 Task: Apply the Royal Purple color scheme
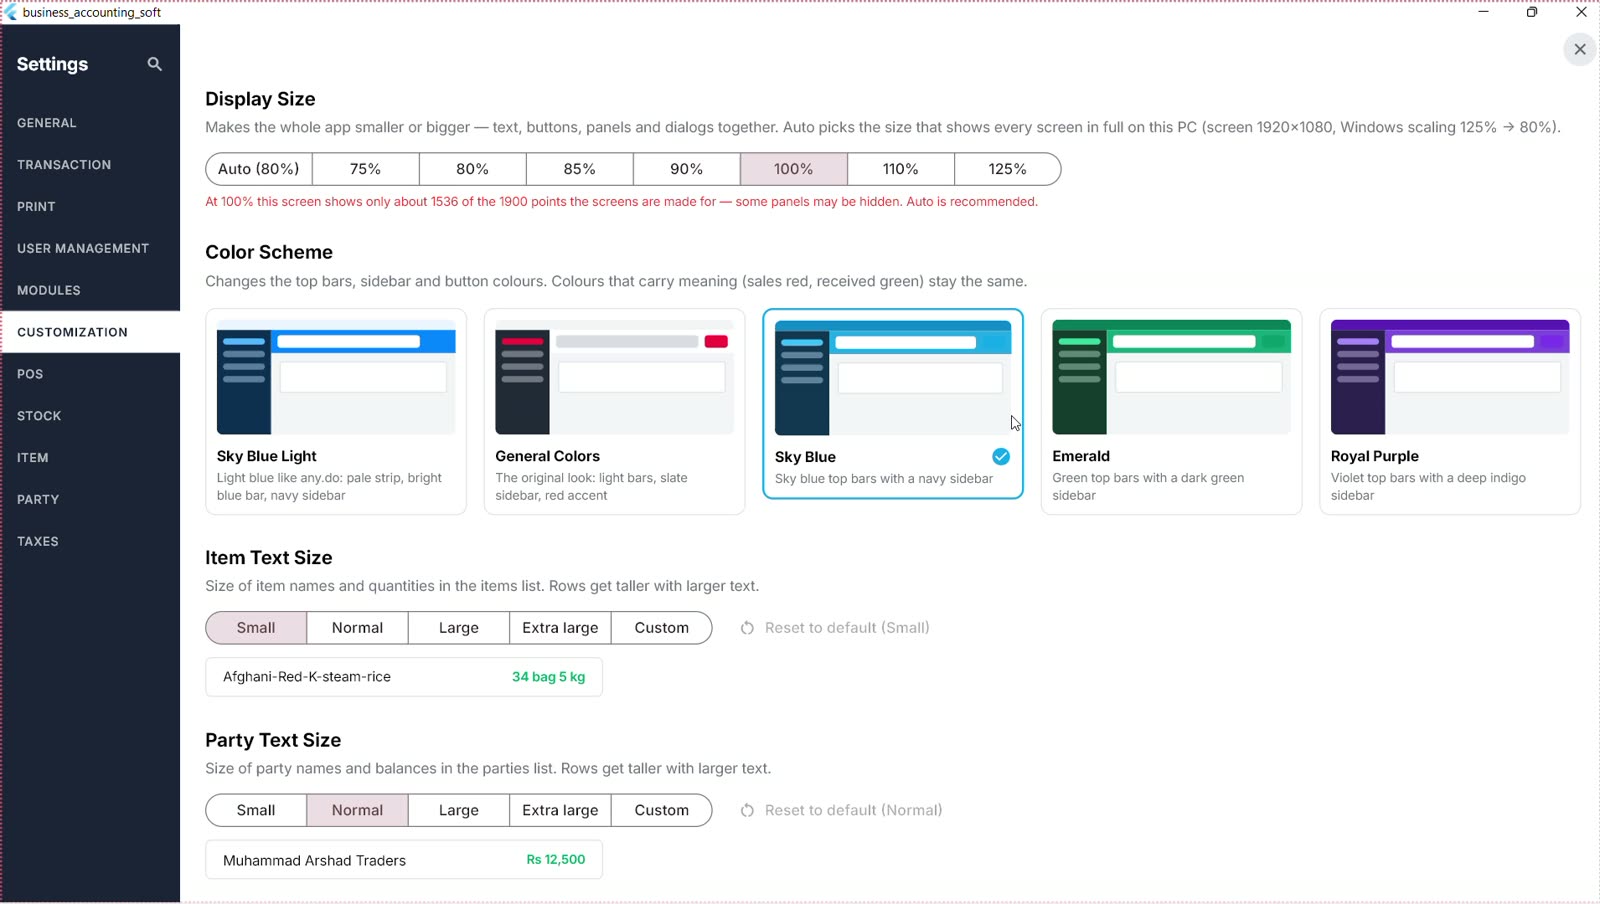click(1450, 412)
